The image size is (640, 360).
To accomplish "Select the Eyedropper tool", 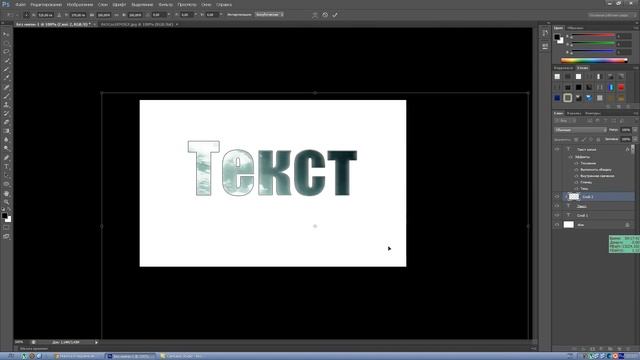I will click(6, 78).
